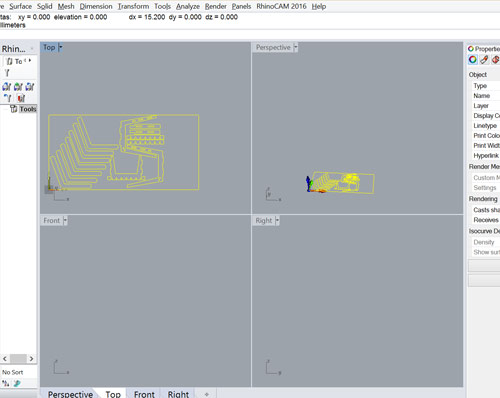
Task: Click the blue-arrow tool icon in second row
Action: 7,98
